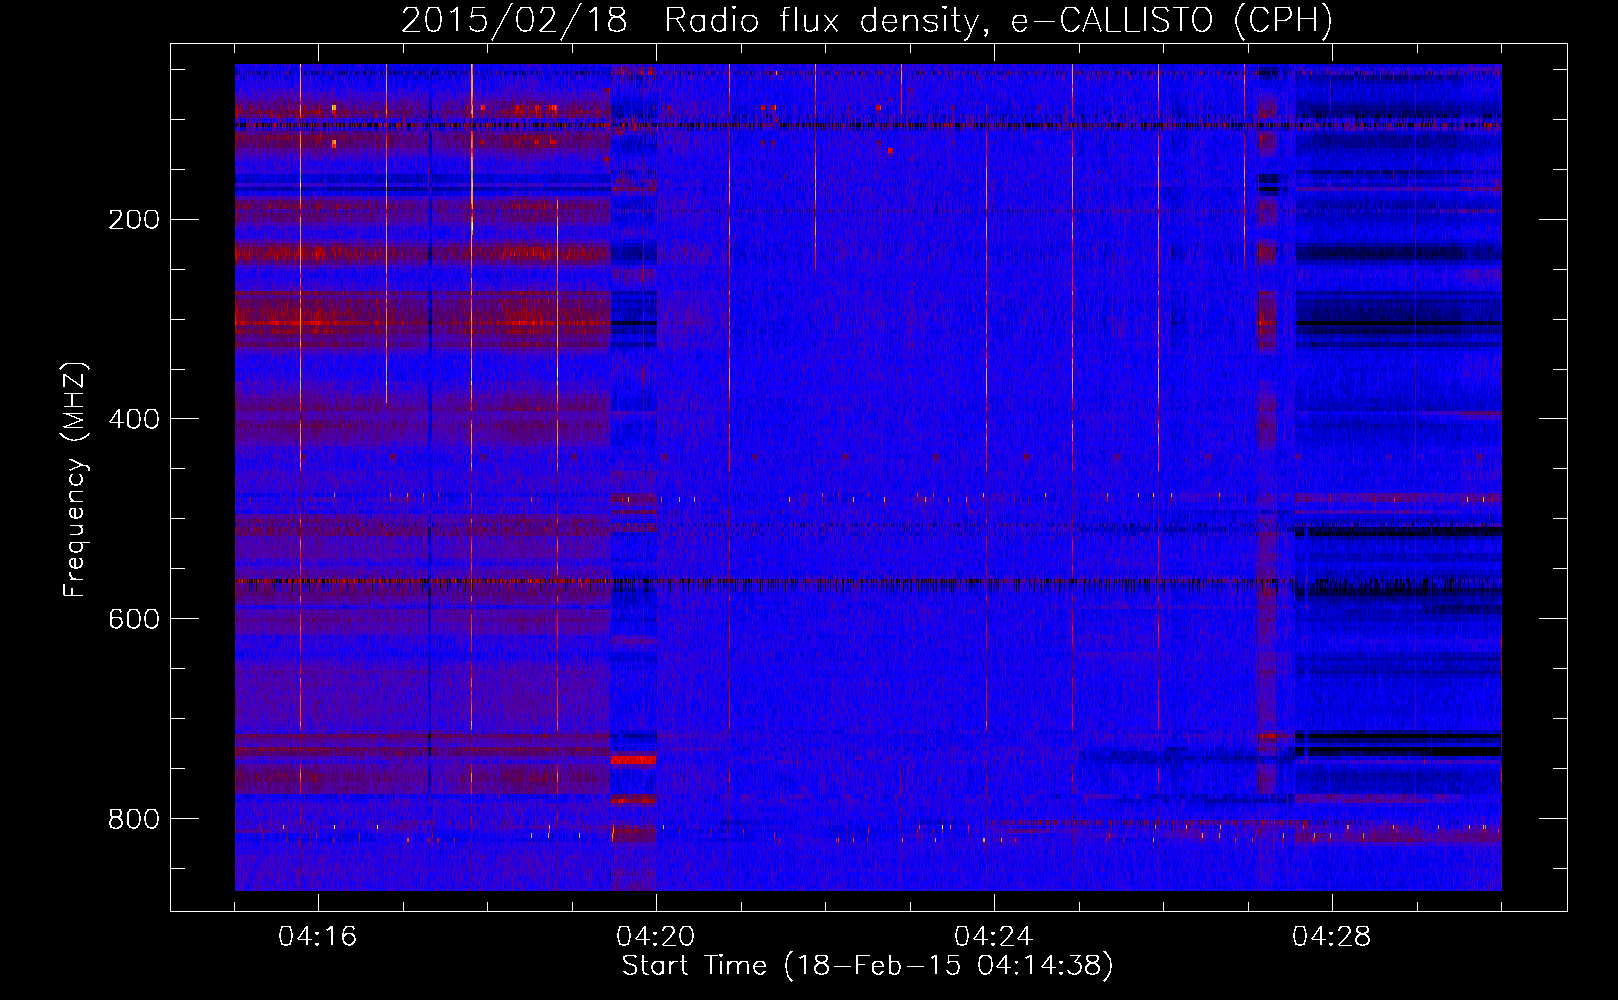Click the 800 frequency tick label
1618x1000 pixels.
(x=133, y=819)
